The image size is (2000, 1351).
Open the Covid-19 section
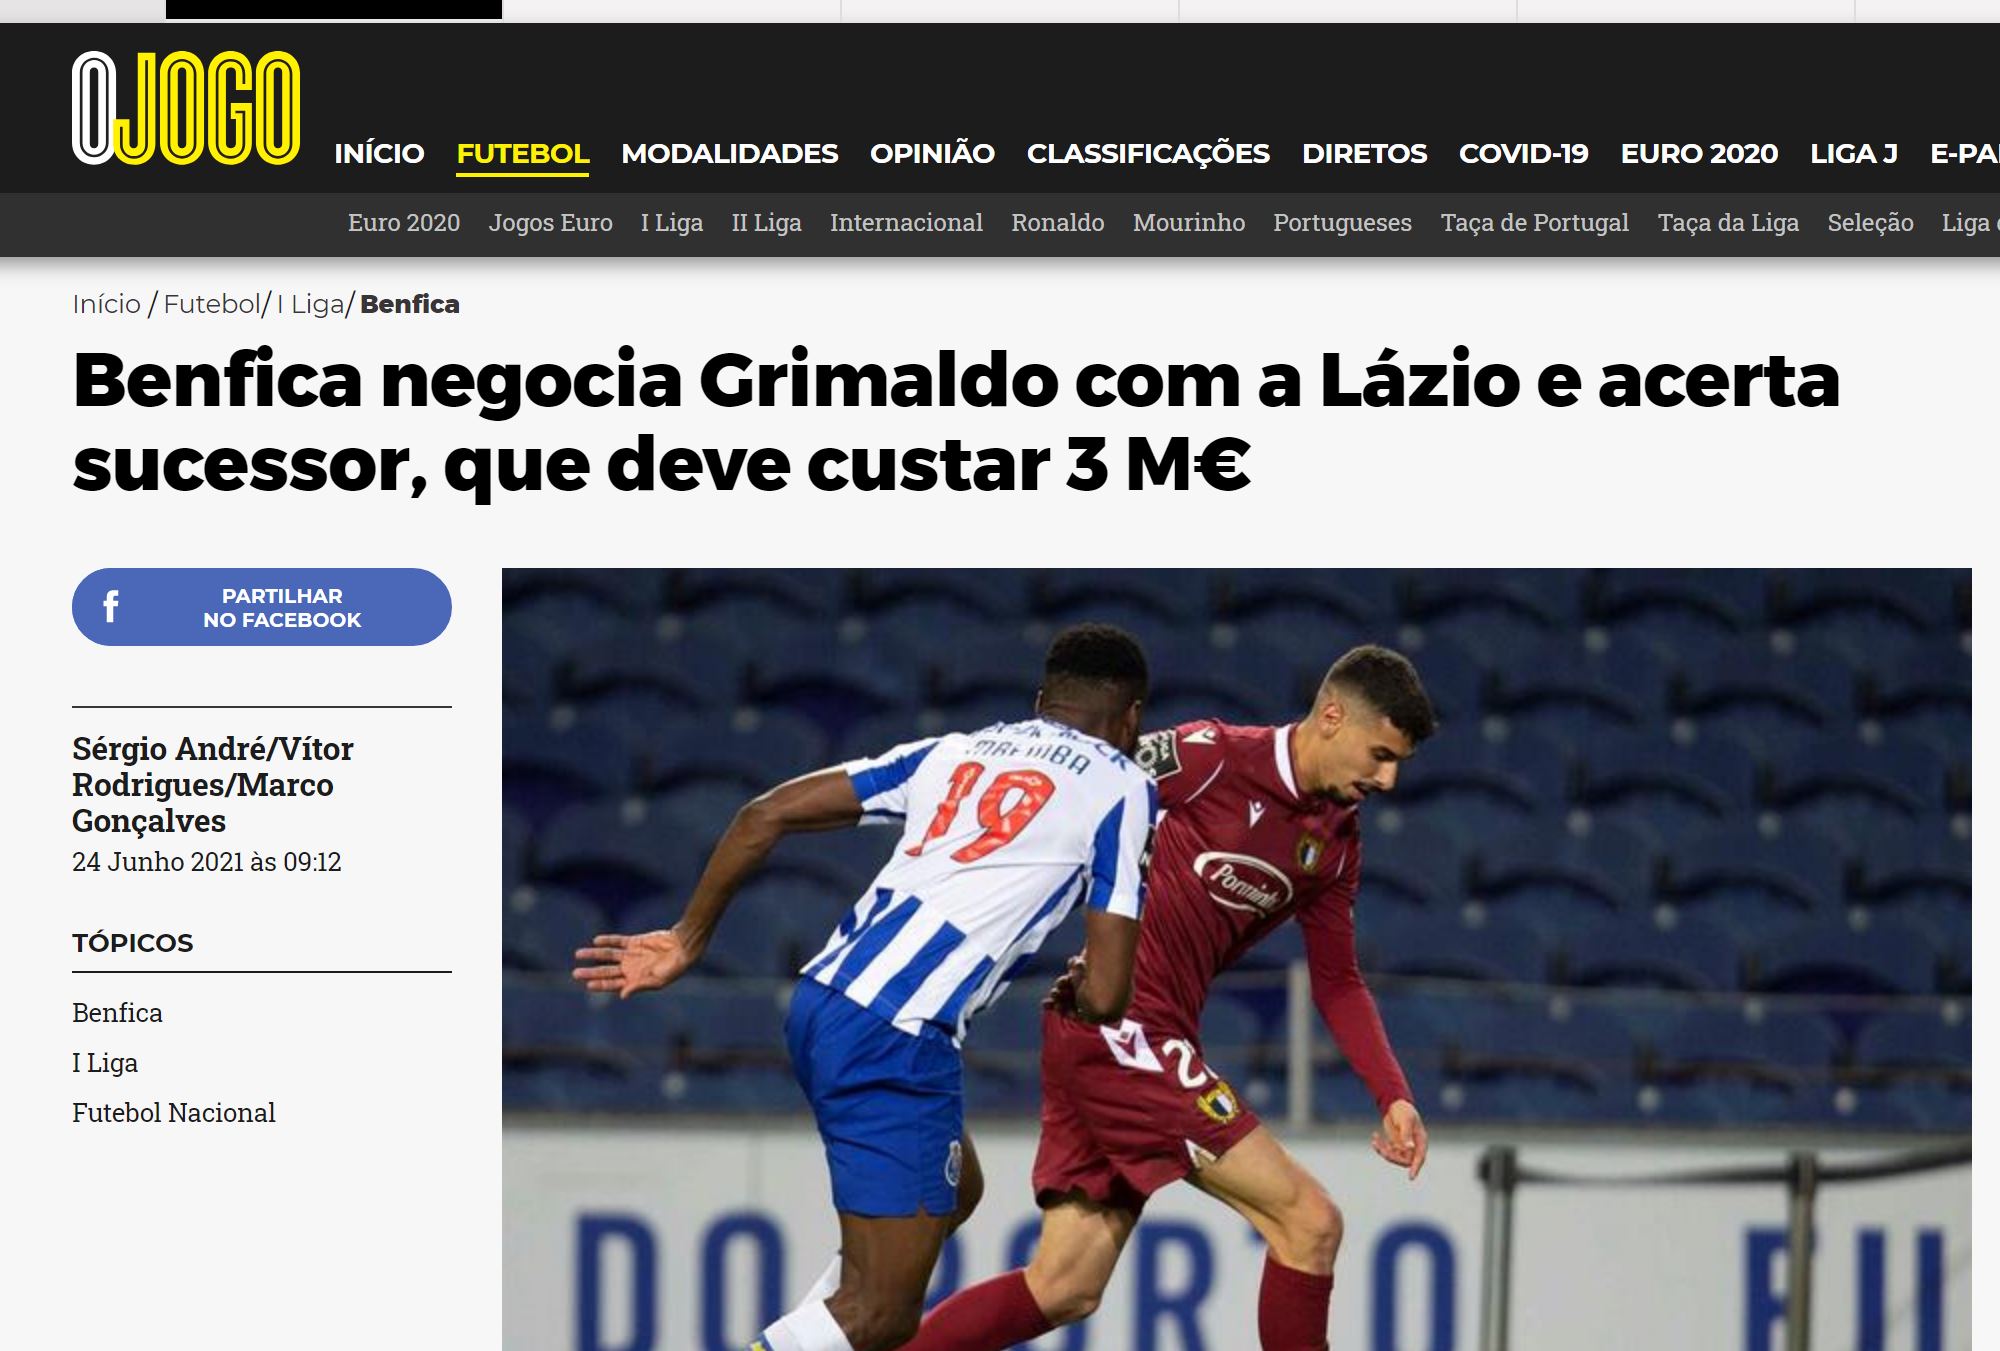[1523, 153]
